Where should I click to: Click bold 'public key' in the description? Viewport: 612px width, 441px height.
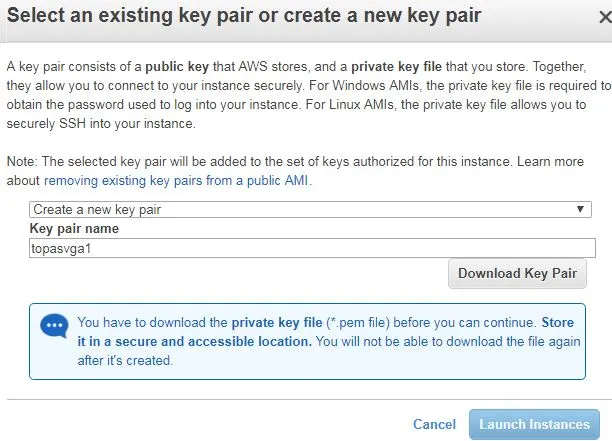tap(177, 67)
